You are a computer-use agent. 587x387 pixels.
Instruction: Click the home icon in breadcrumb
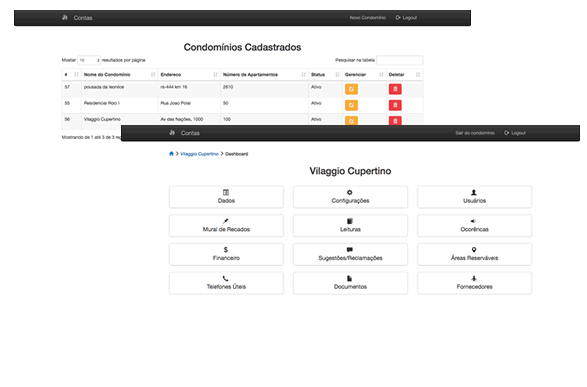[171, 153]
